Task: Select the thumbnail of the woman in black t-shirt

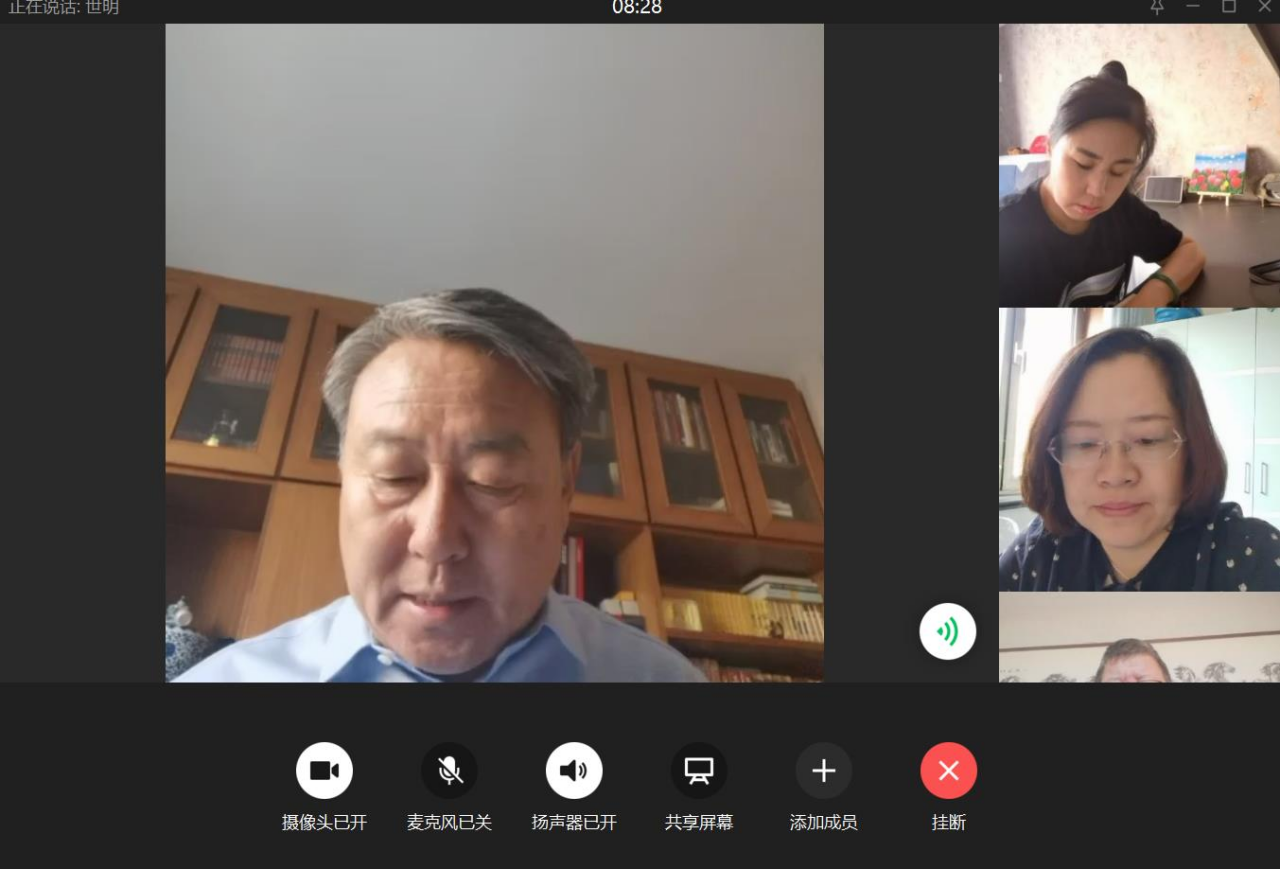Action: [1139, 165]
